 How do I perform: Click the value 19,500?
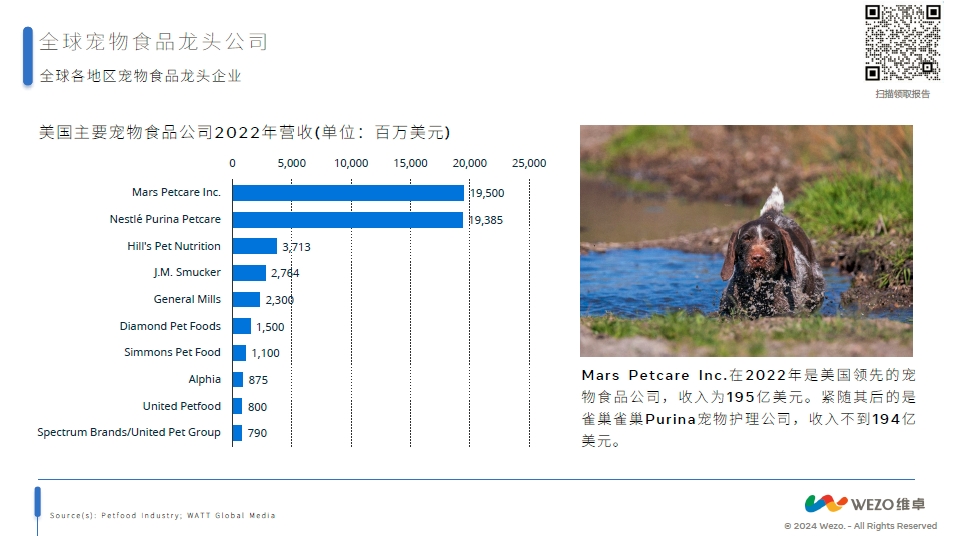click(487, 193)
